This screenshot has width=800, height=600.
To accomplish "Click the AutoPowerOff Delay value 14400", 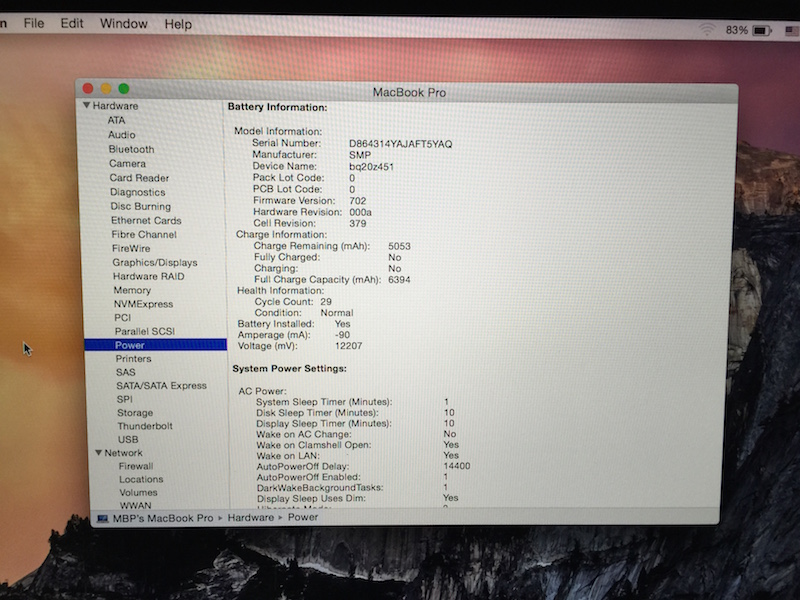I will pyautogui.click(x=457, y=466).
